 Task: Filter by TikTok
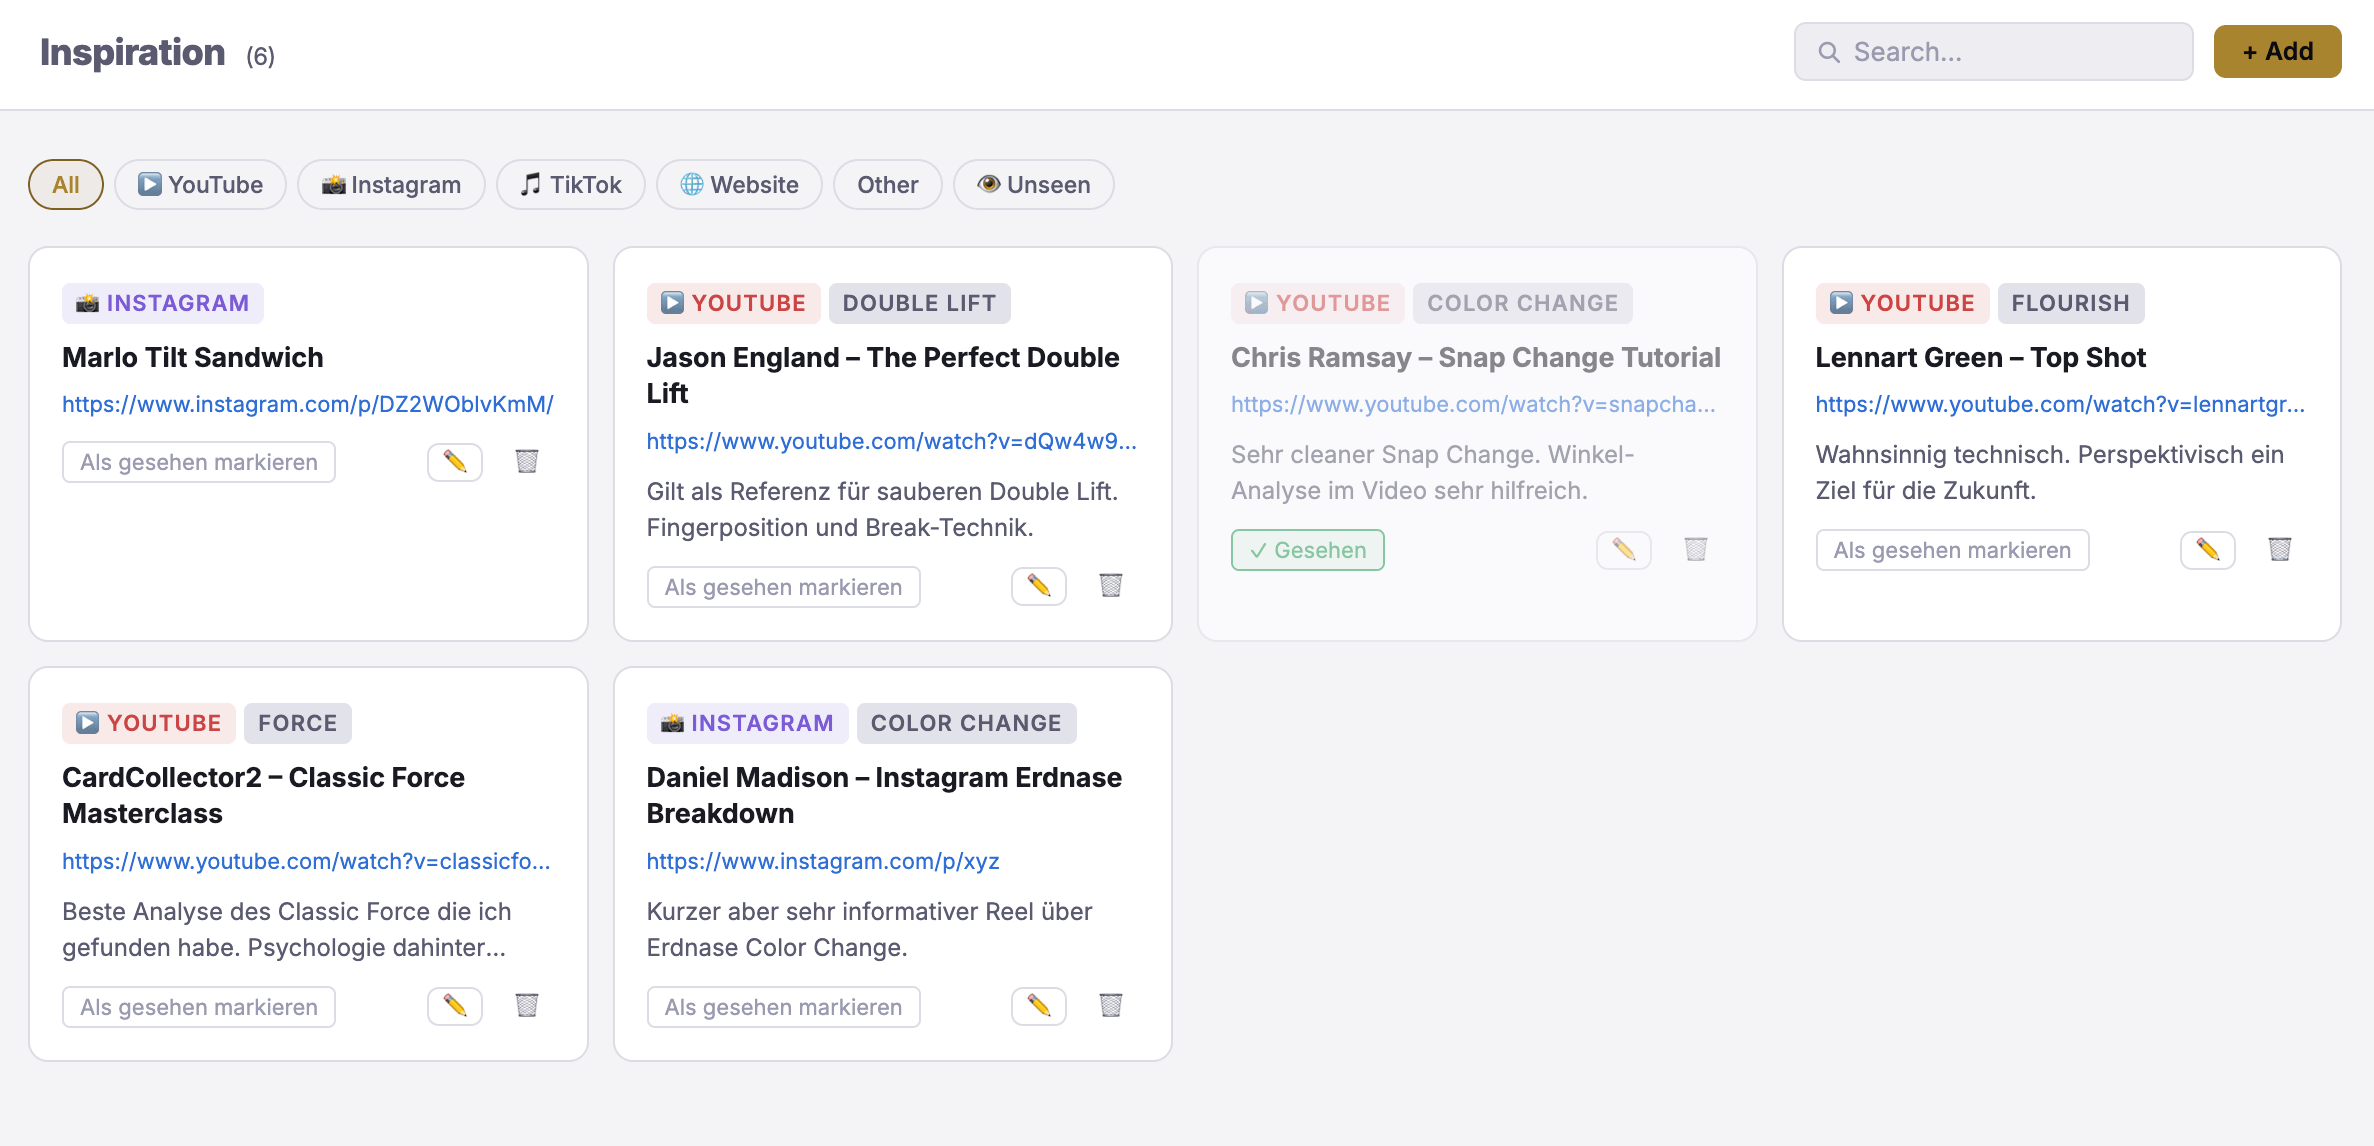571,185
